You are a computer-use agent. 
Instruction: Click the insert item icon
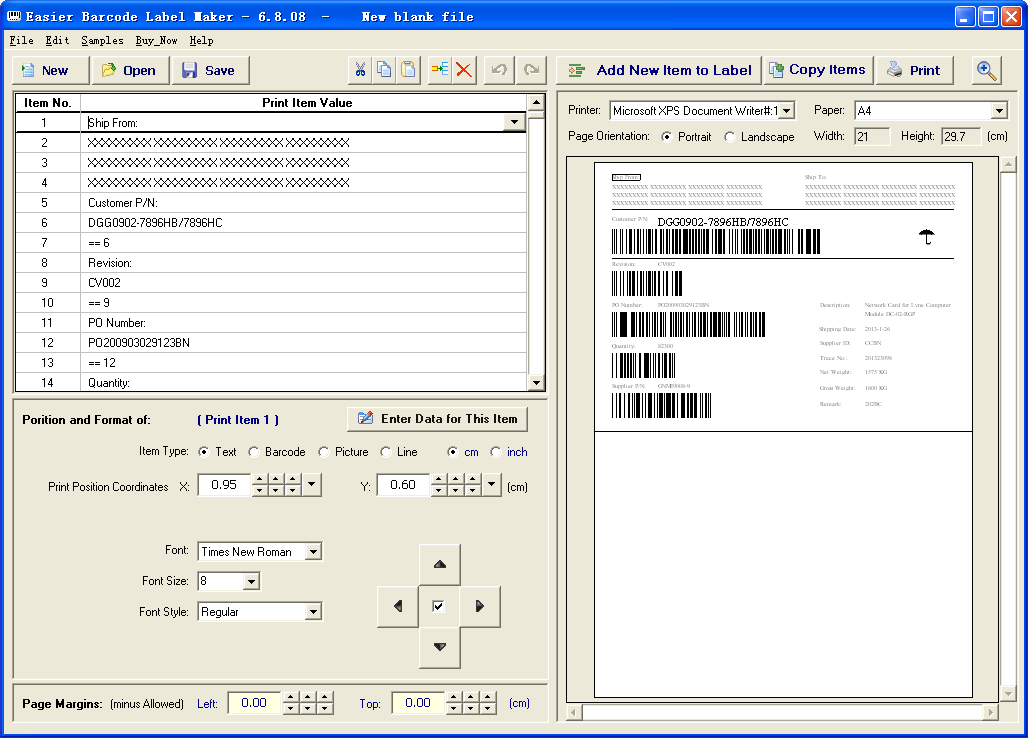(439, 70)
